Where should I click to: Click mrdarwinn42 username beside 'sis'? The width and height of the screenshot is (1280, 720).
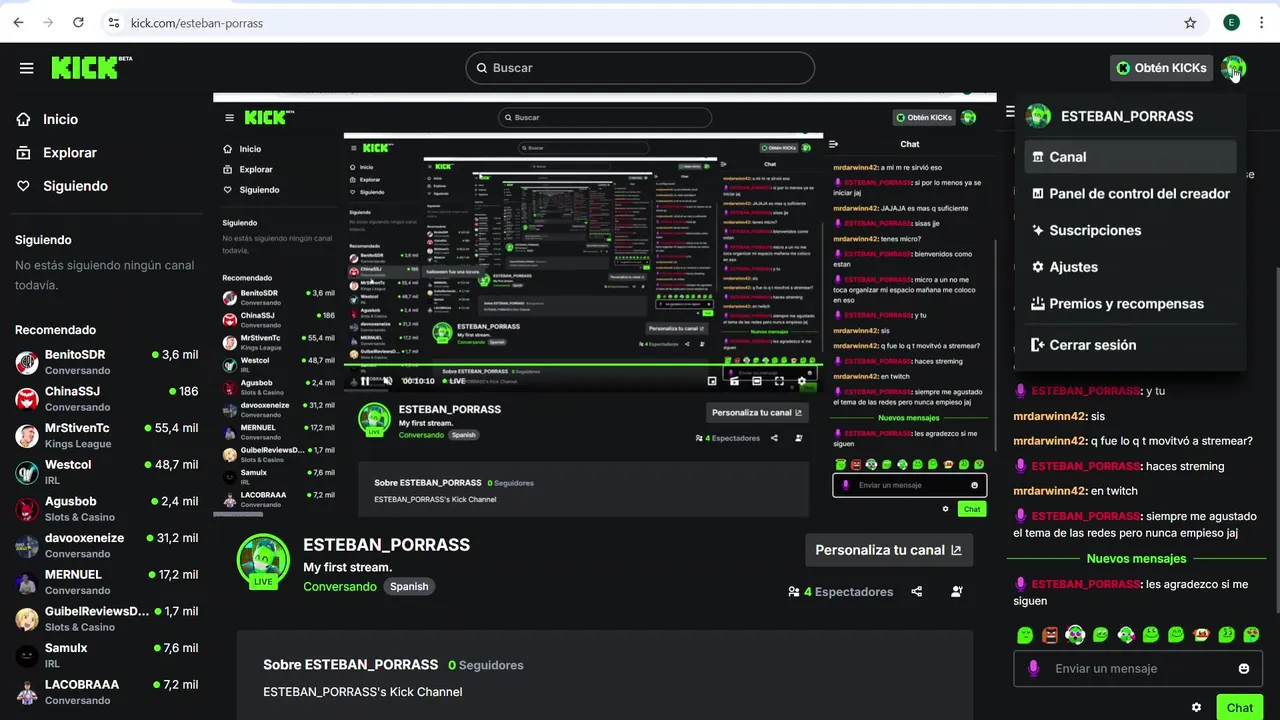click(x=1049, y=416)
